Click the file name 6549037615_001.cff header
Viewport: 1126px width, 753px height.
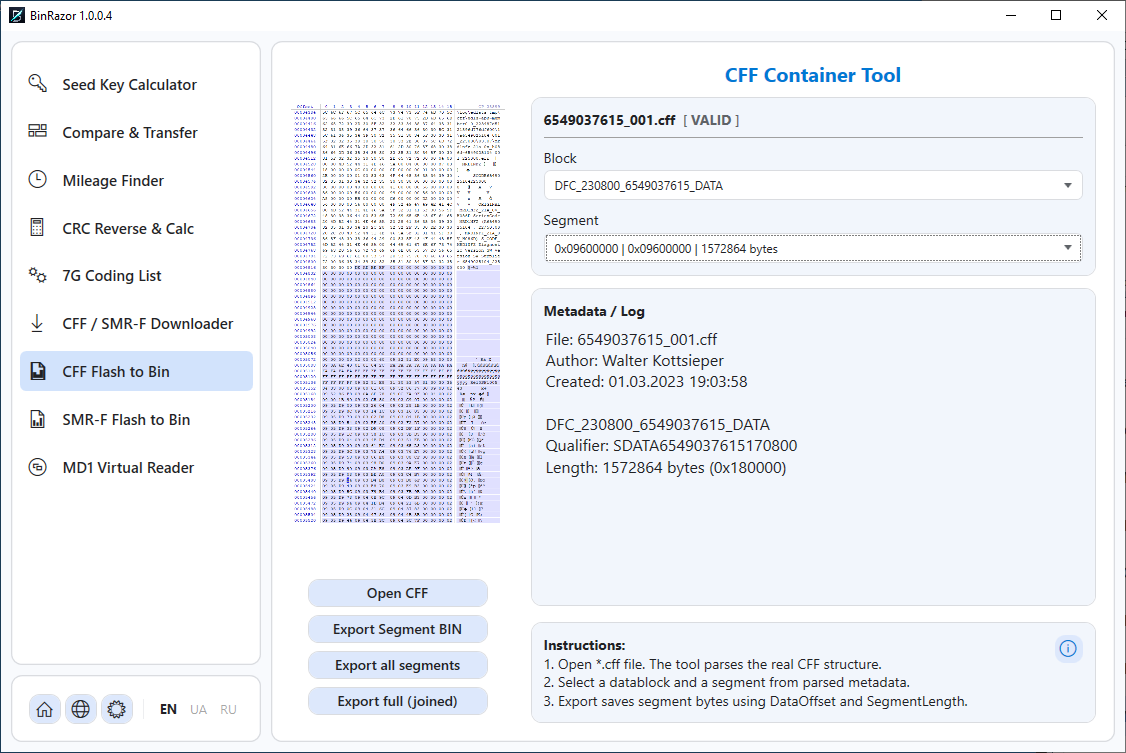pos(609,120)
